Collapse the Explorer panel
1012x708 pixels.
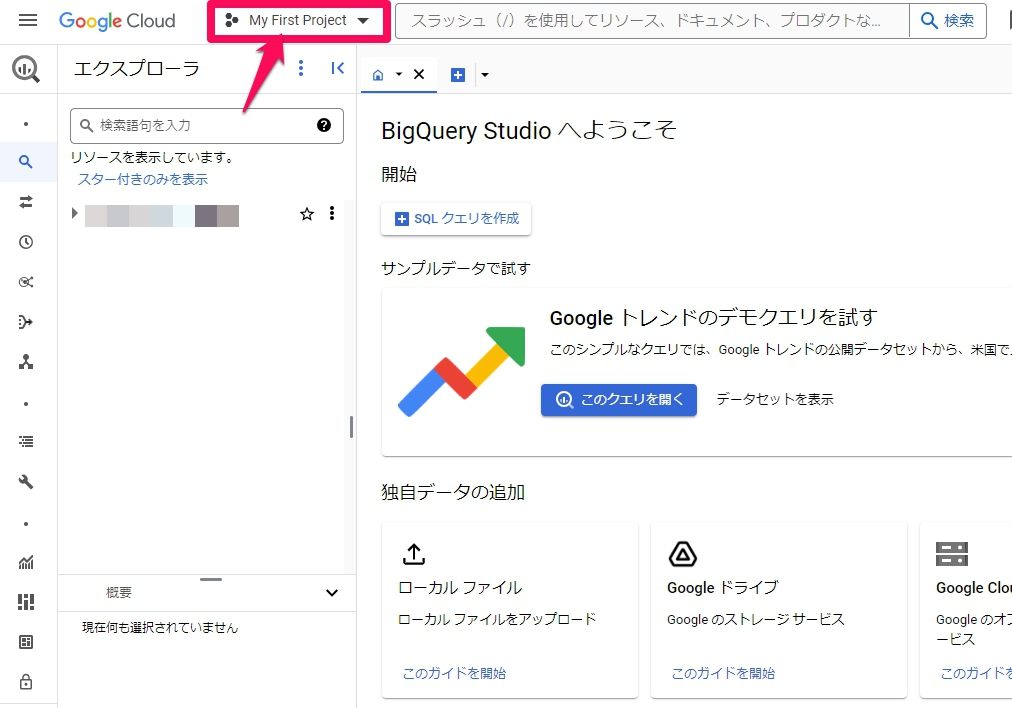(x=337, y=68)
